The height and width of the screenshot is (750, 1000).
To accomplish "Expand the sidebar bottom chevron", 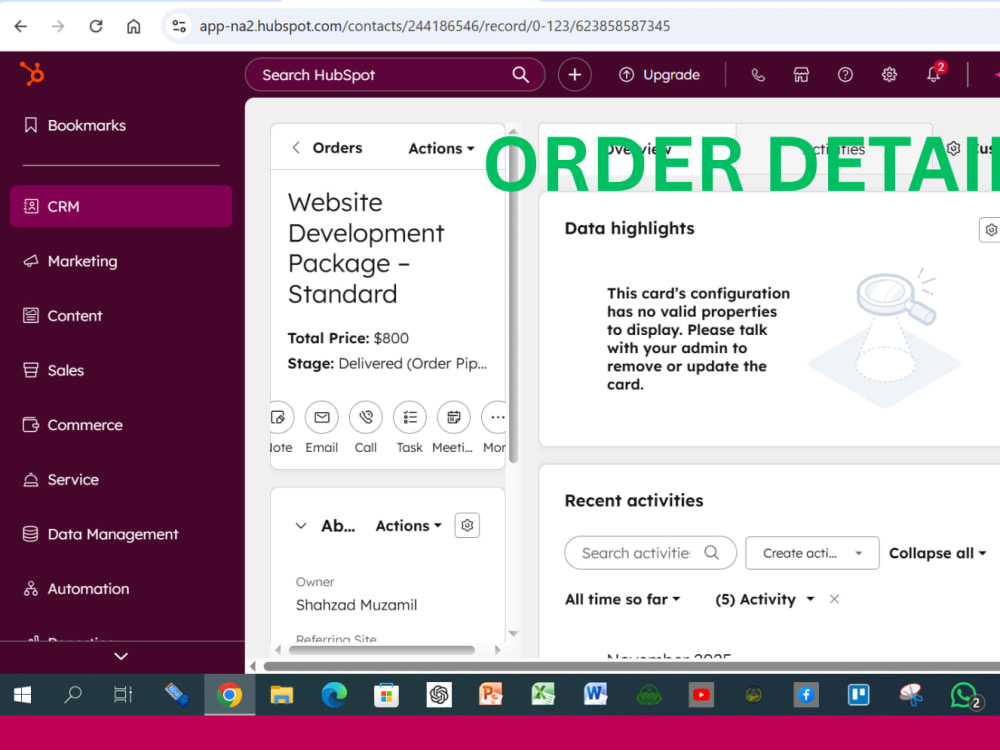I will pos(121,656).
